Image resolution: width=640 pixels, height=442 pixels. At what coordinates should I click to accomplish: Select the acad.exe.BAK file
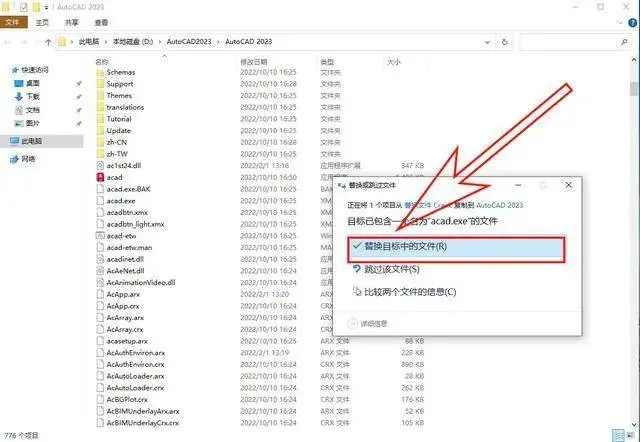pyautogui.click(x=128, y=189)
